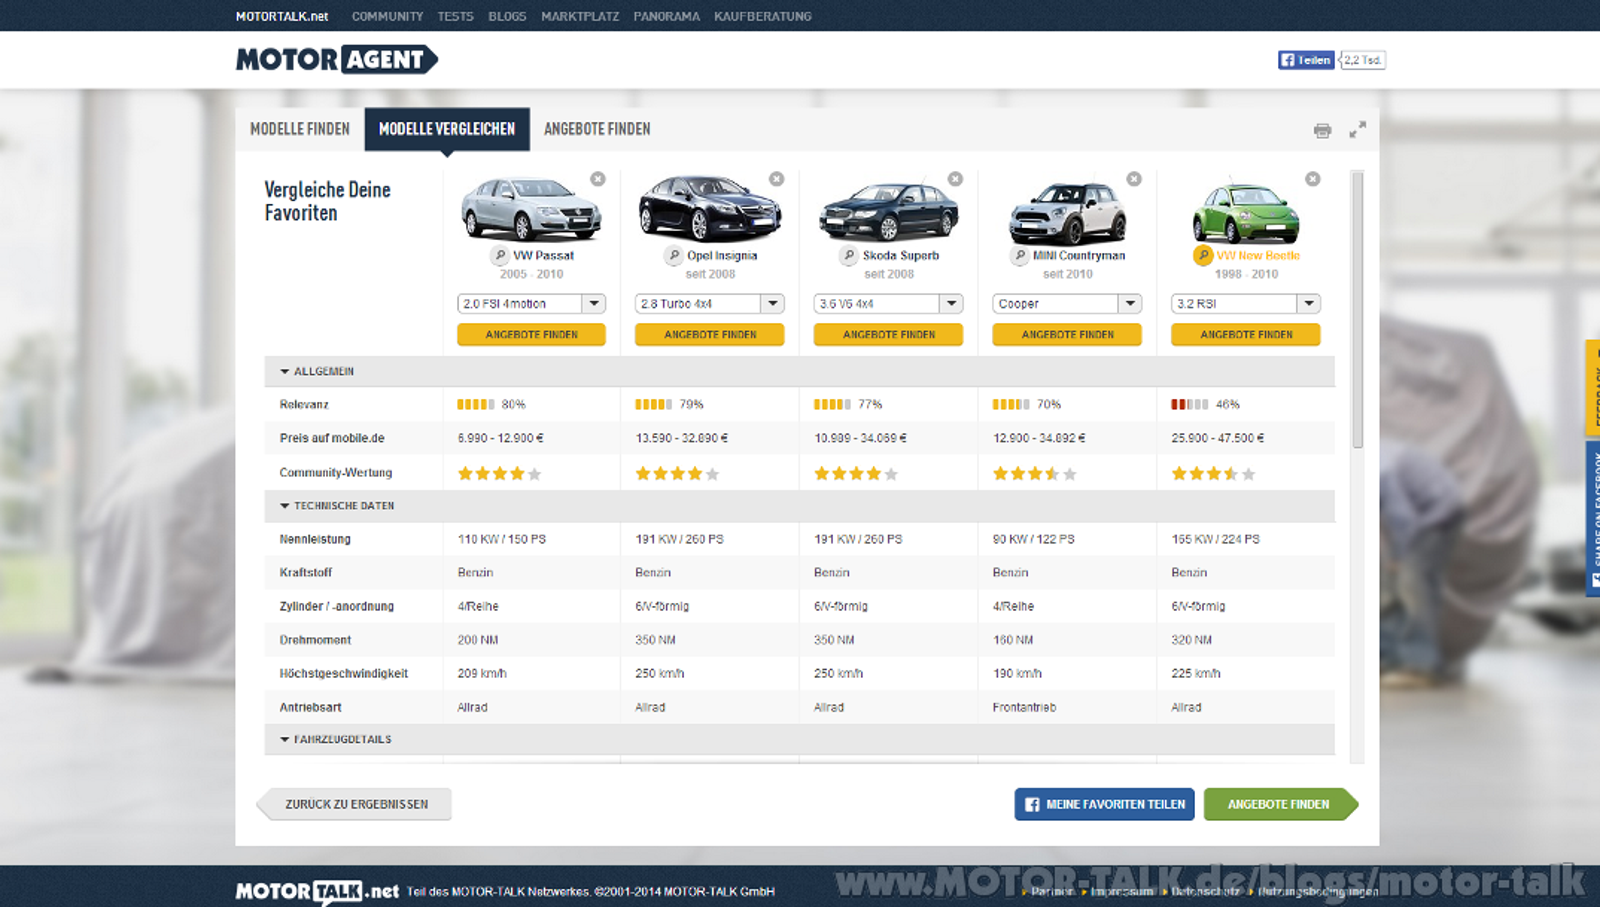Click magnifier icon beside Opel Insignia
The height and width of the screenshot is (907, 1600).
(x=674, y=255)
